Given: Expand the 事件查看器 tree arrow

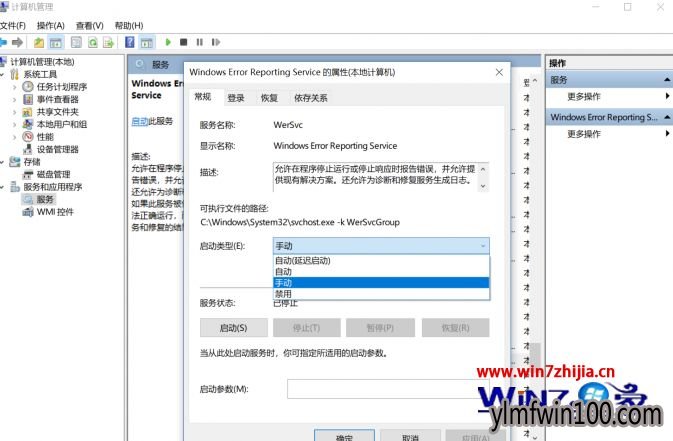Looking at the screenshot, I should [15, 99].
